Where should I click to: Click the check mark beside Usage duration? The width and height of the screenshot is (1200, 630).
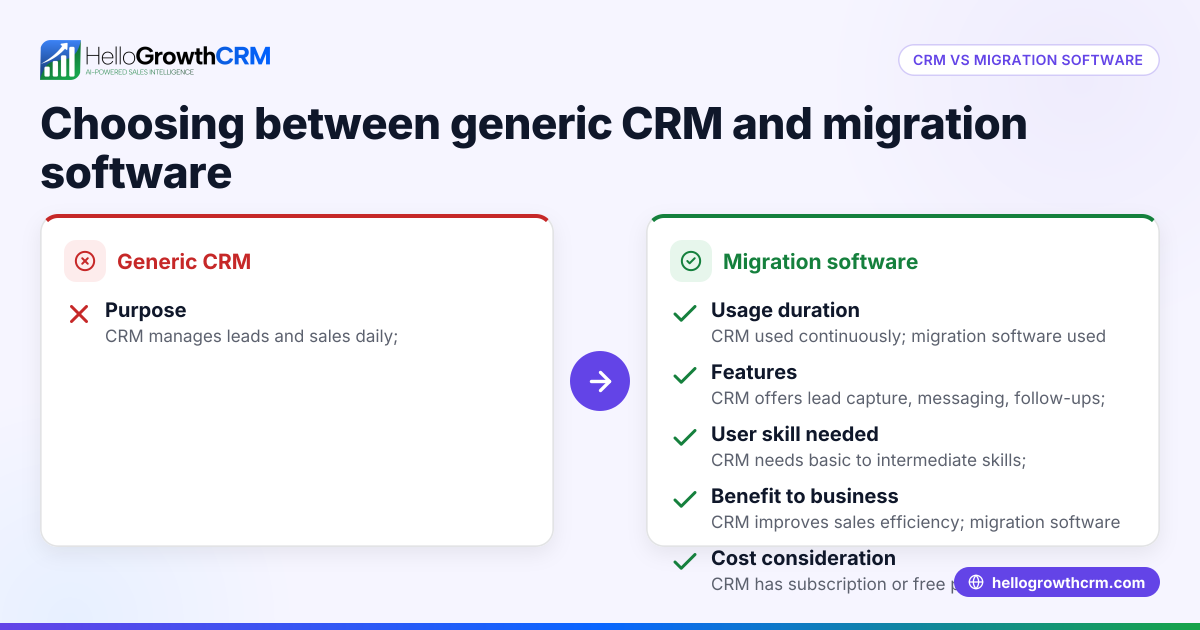685,314
